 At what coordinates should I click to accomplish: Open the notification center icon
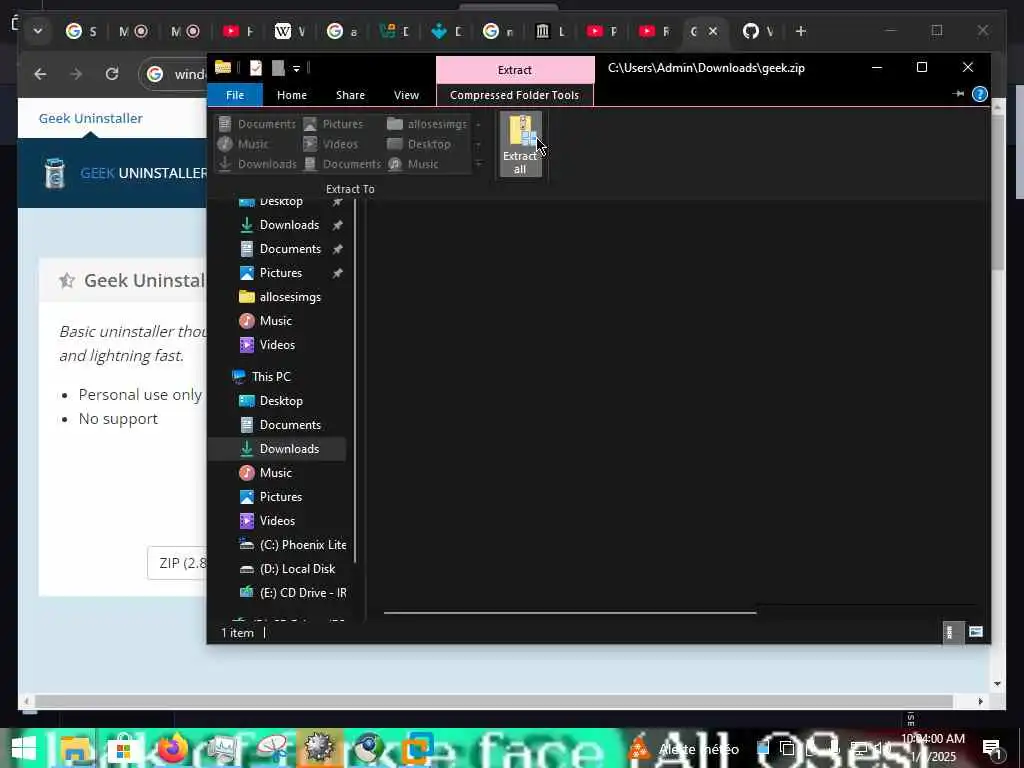point(992,748)
